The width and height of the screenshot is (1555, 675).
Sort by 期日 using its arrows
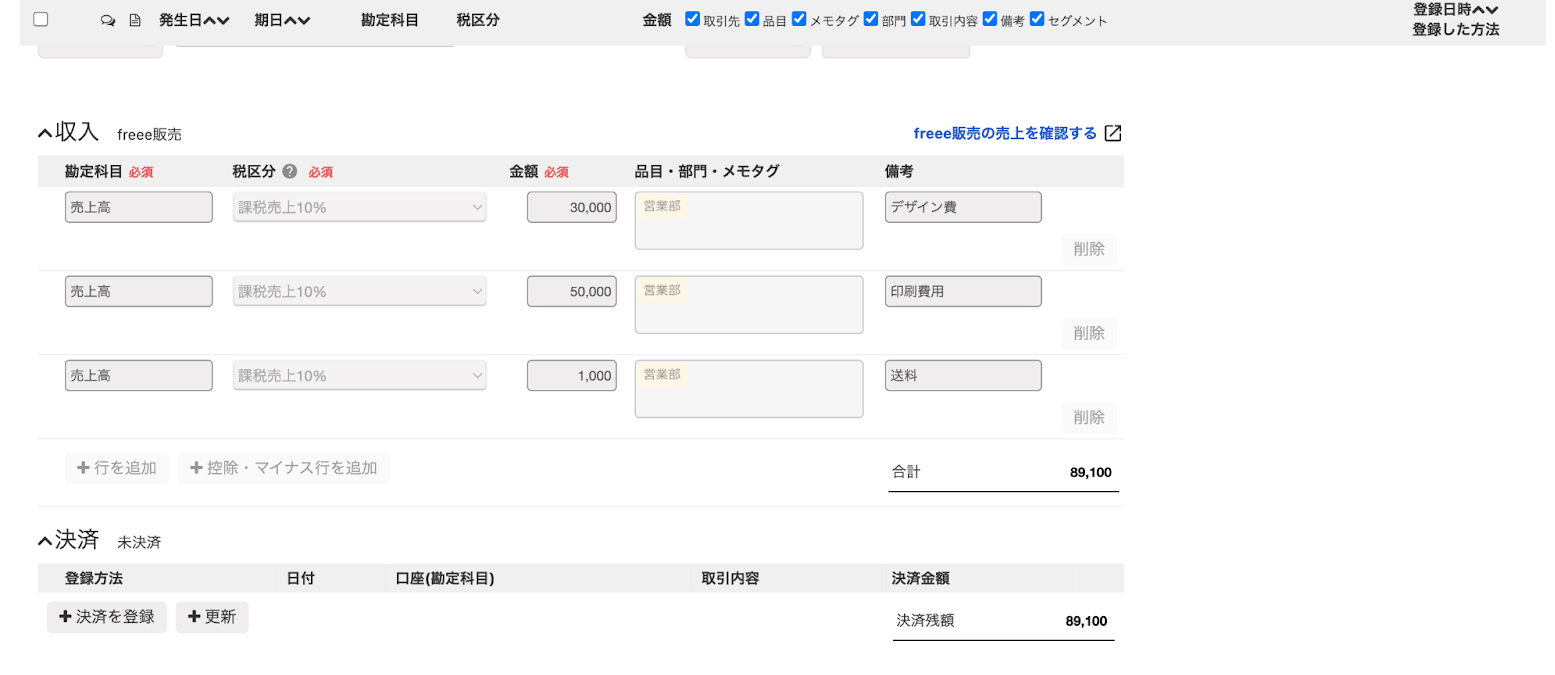[297, 20]
